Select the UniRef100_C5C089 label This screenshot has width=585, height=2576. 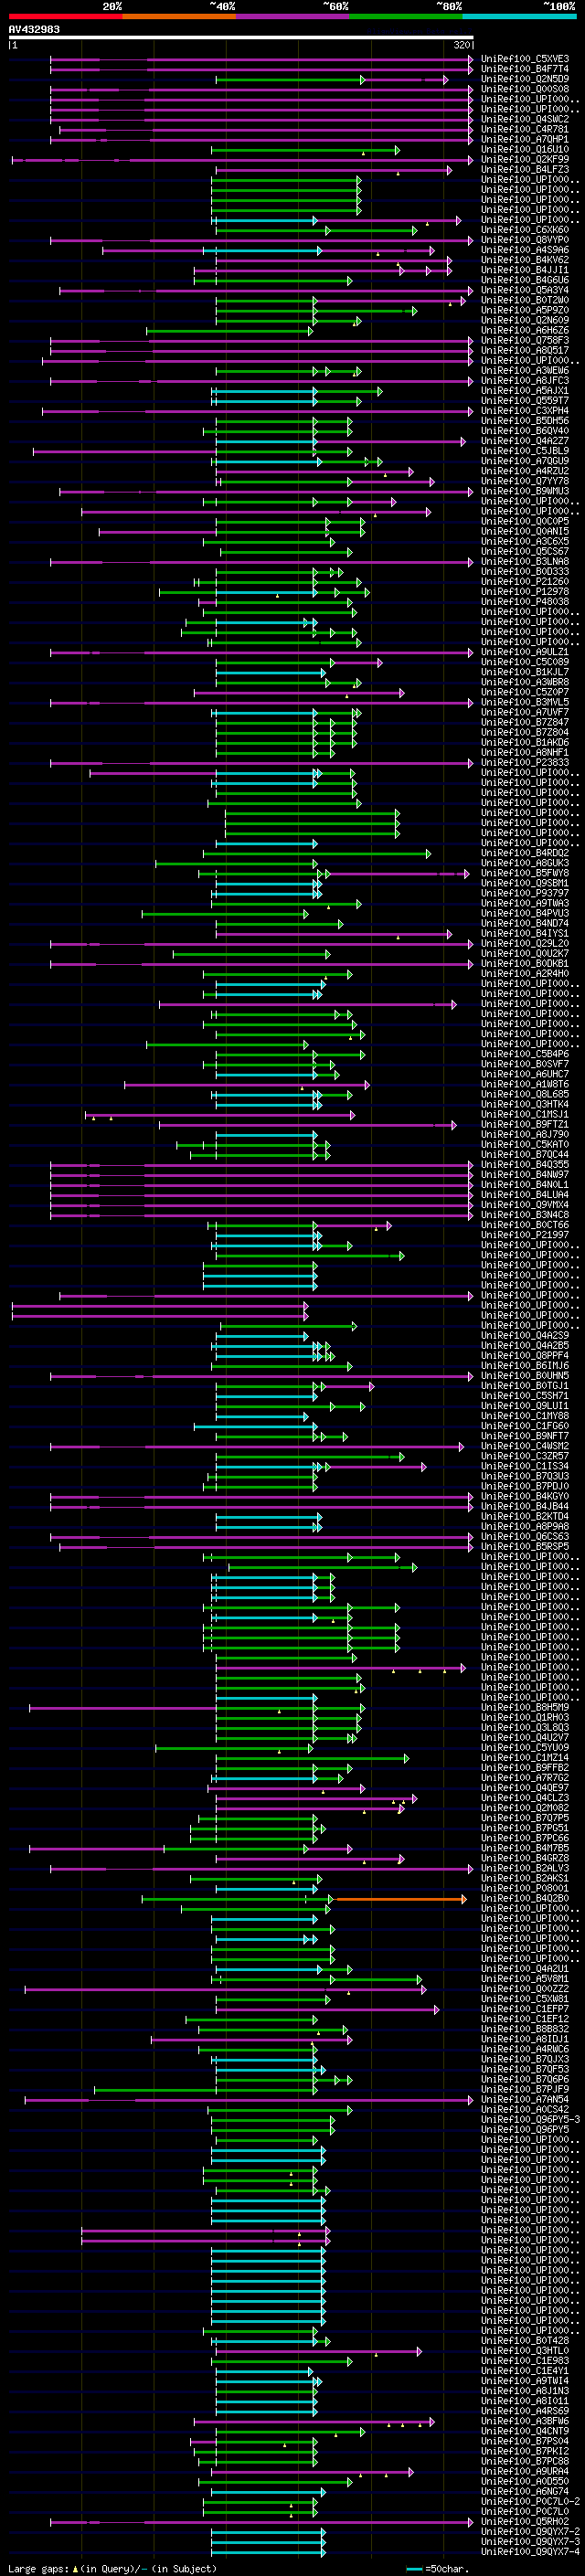(x=525, y=662)
